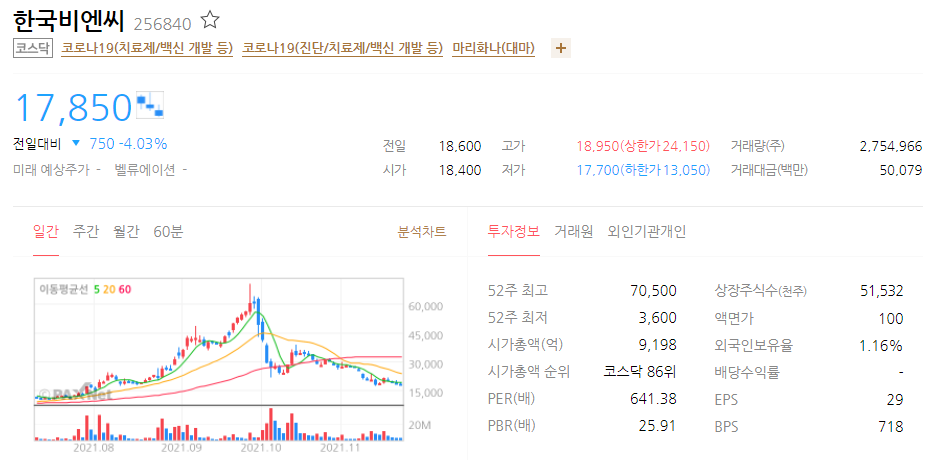Switch chart to 60분 tab

(x=168, y=231)
